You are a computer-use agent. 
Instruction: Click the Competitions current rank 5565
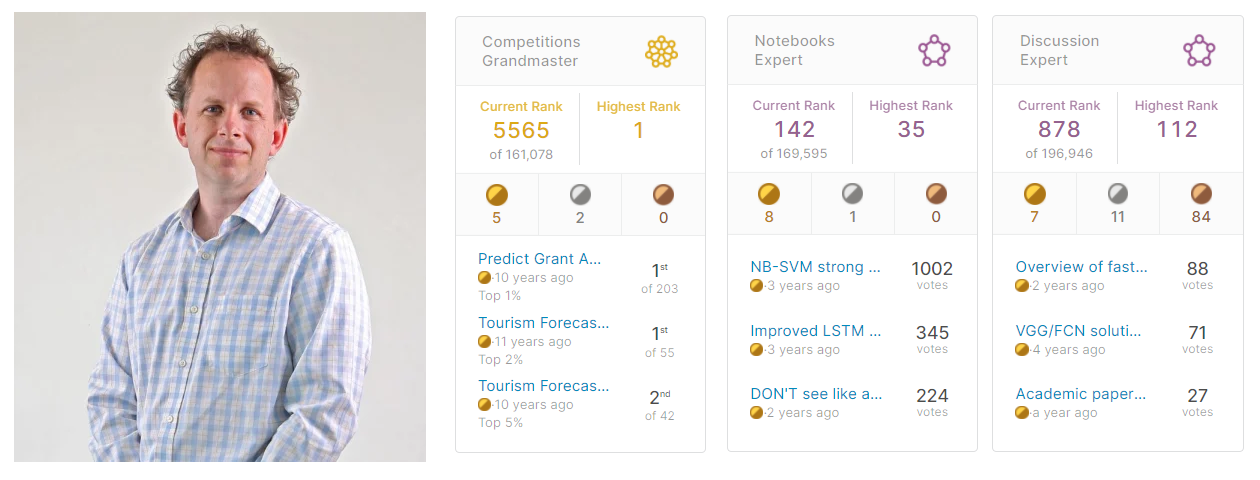point(521,130)
